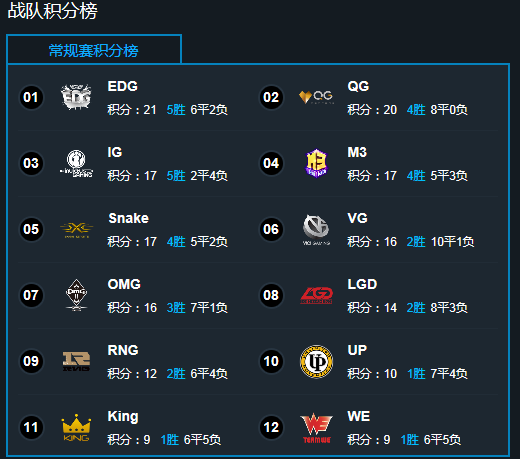Viewport: 520px width, 459px height.
Task: Click the M3 team logo
Action: pyautogui.click(x=317, y=163)
